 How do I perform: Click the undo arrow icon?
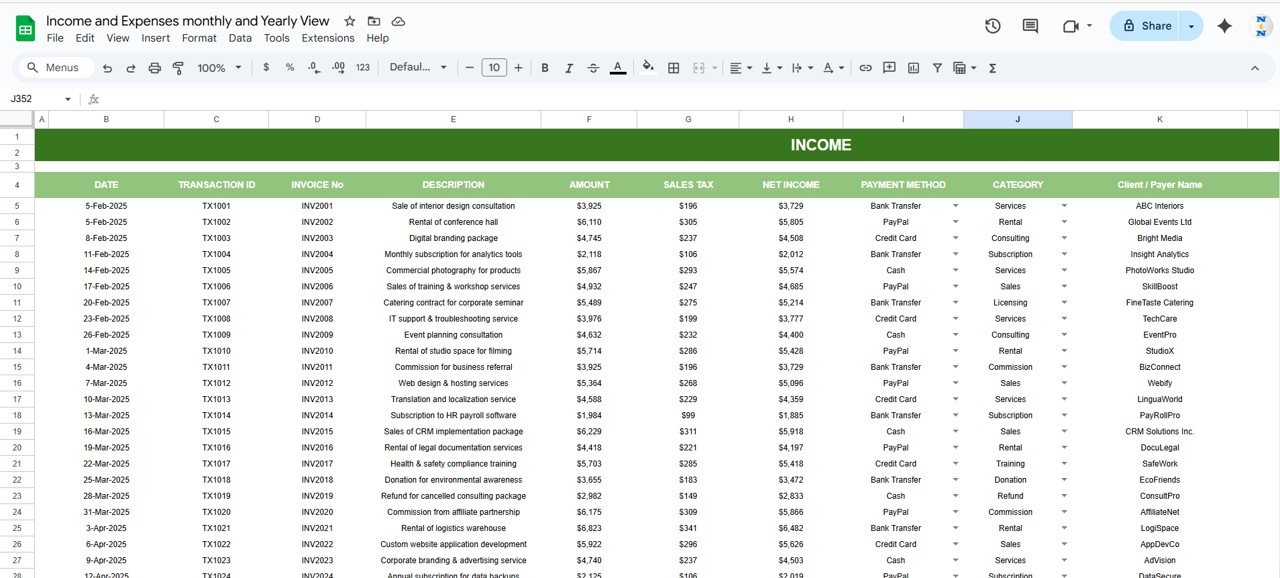click(106, 68)
